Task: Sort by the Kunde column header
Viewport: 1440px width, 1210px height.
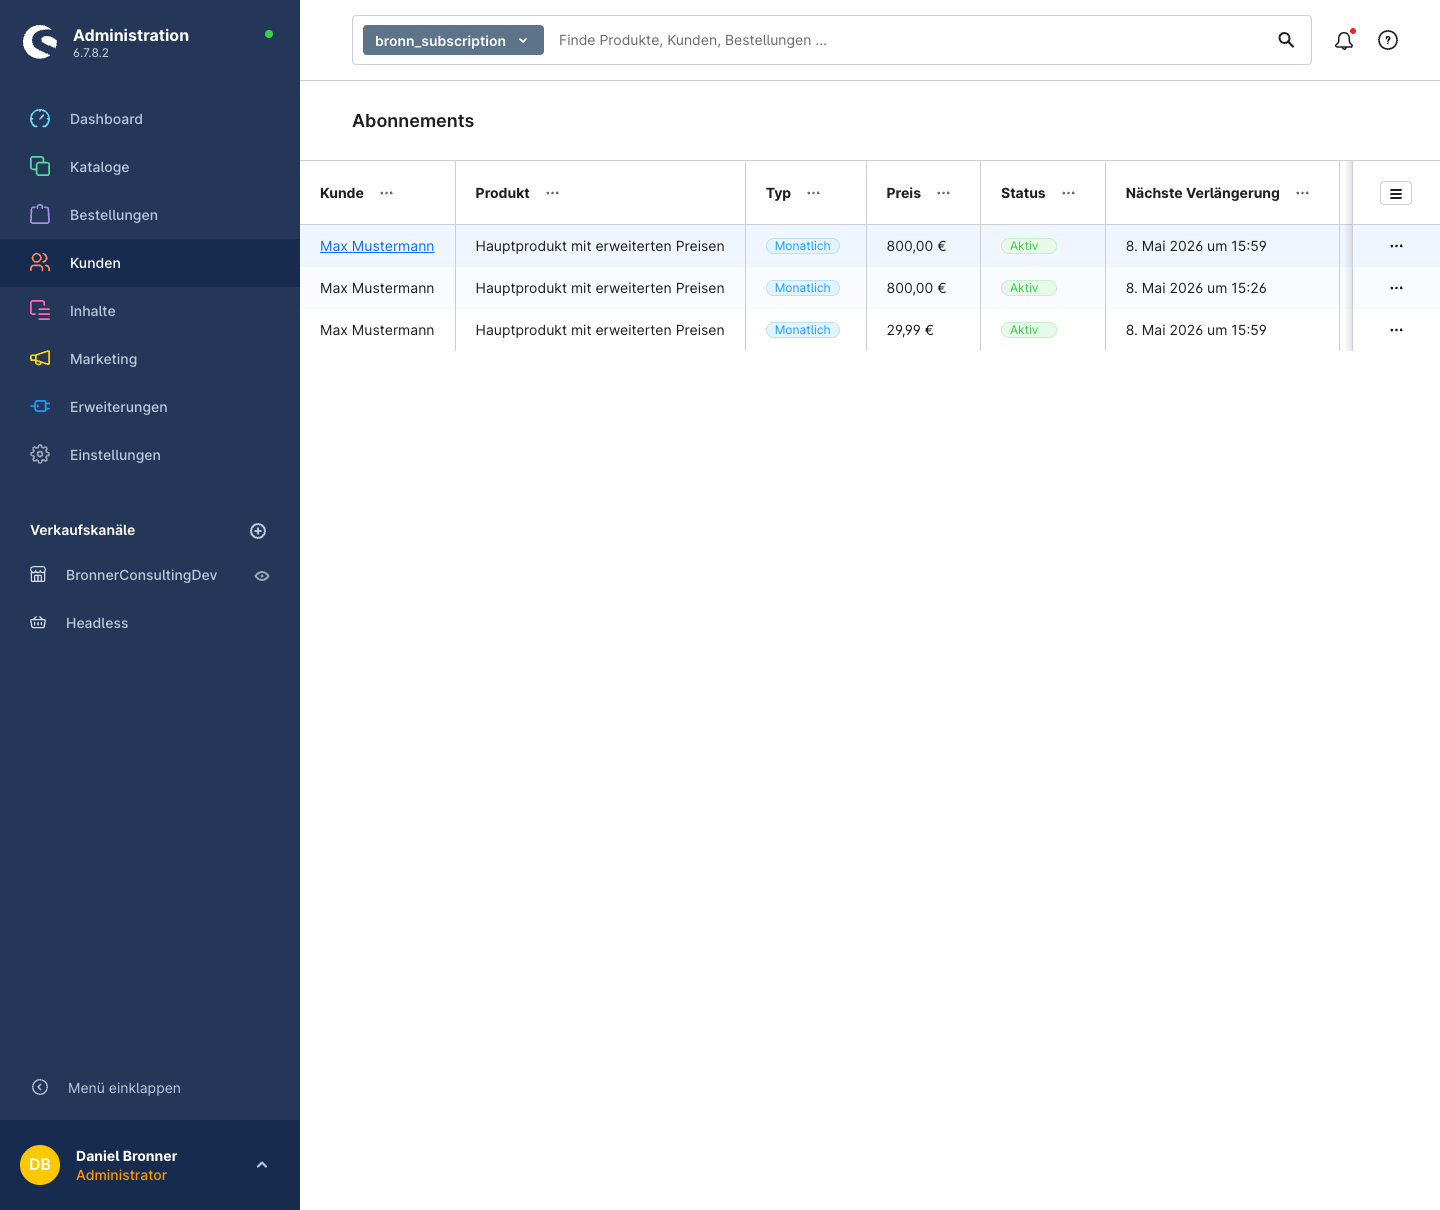Action: (342, 193)
